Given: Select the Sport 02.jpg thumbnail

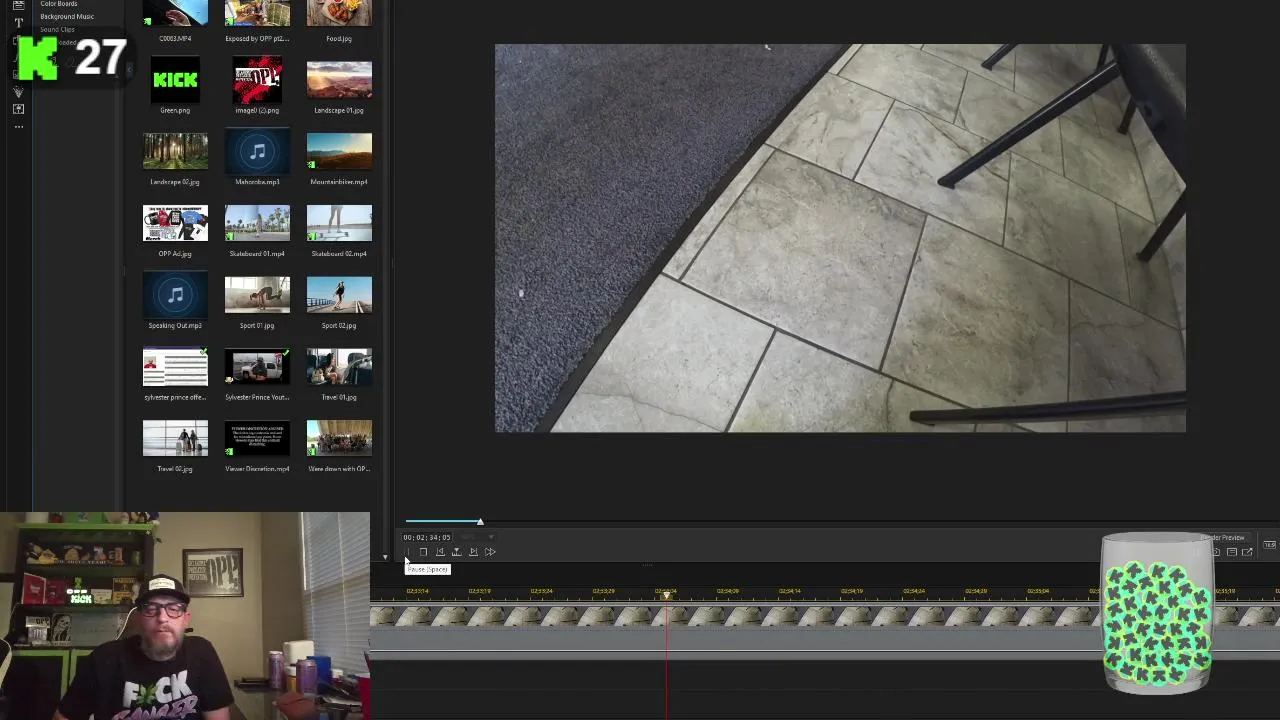Looking at the screenshot, I should 339,296.
